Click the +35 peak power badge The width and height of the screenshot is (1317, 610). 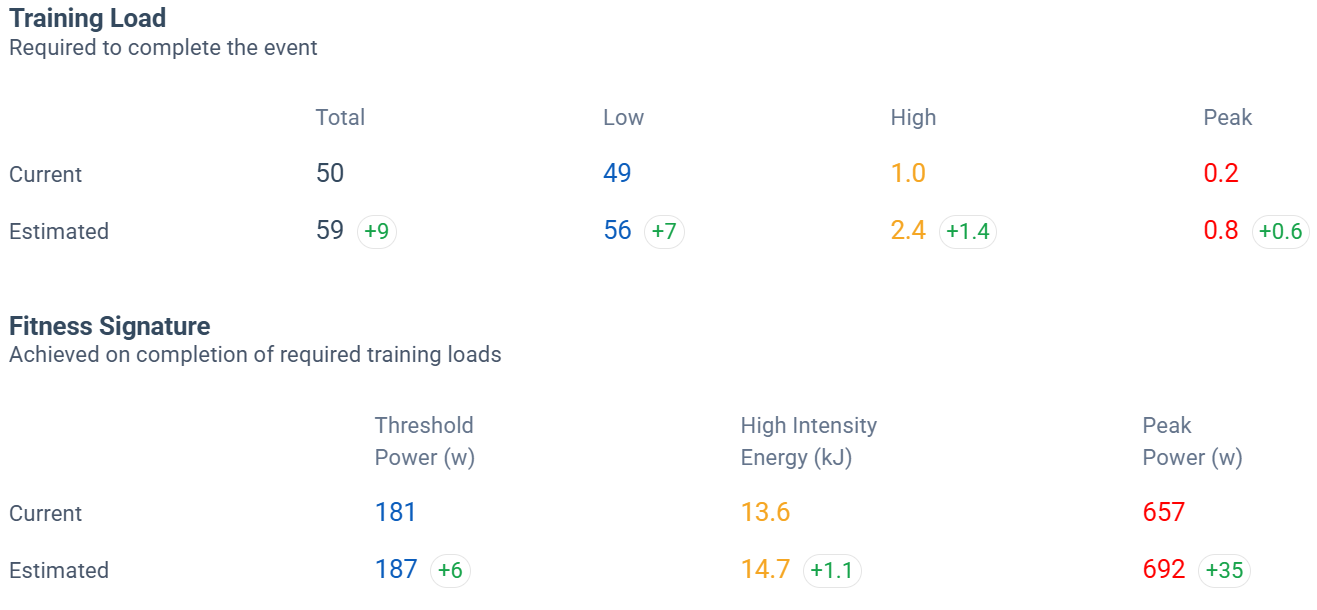tap(1224, 571)
